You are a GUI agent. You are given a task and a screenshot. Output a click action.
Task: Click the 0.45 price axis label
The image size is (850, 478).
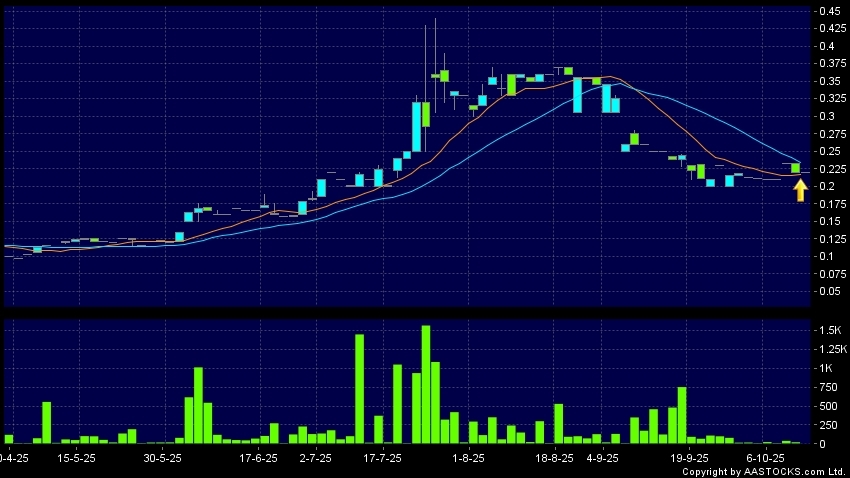click(x=828, y=11)
